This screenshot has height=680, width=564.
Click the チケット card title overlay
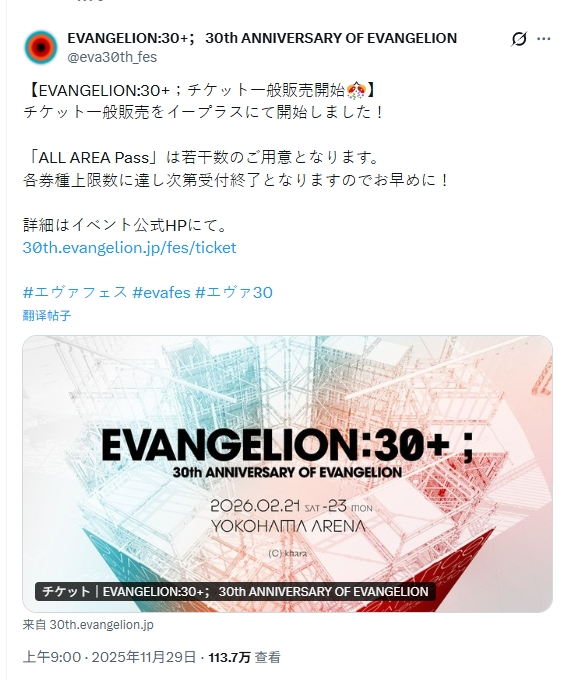coord(235,592)
